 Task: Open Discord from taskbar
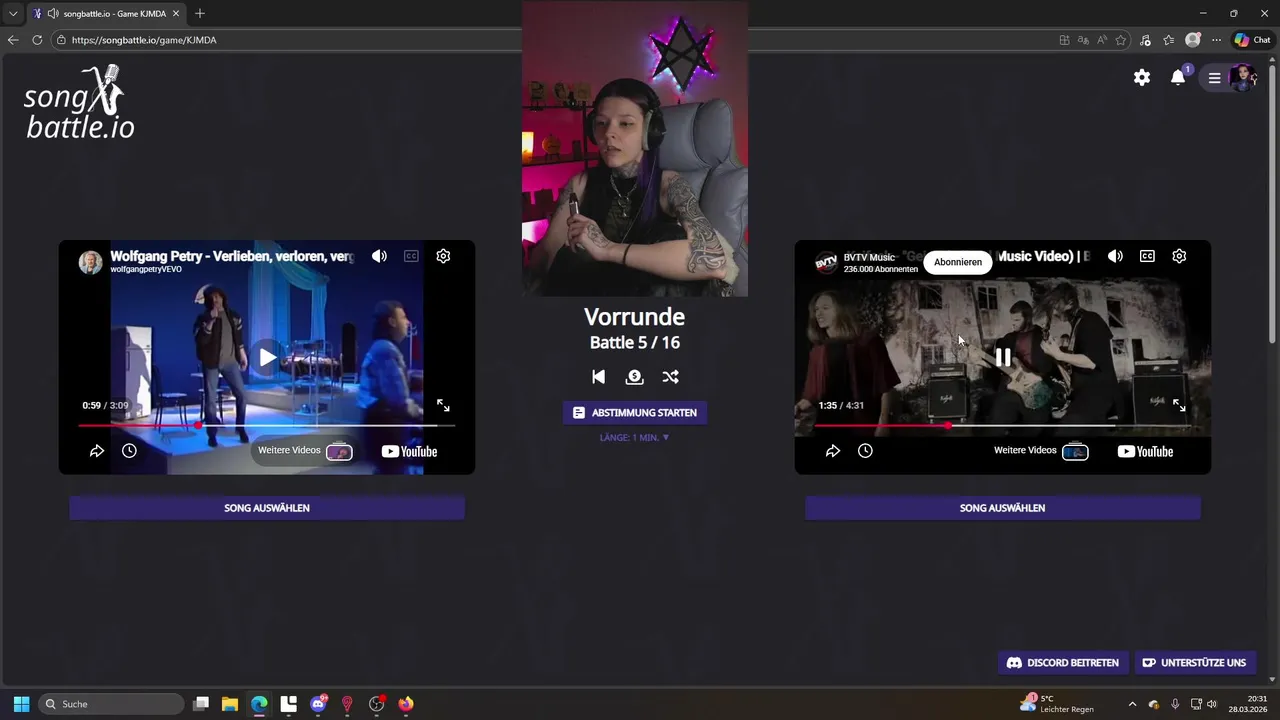tap(319, 704)
